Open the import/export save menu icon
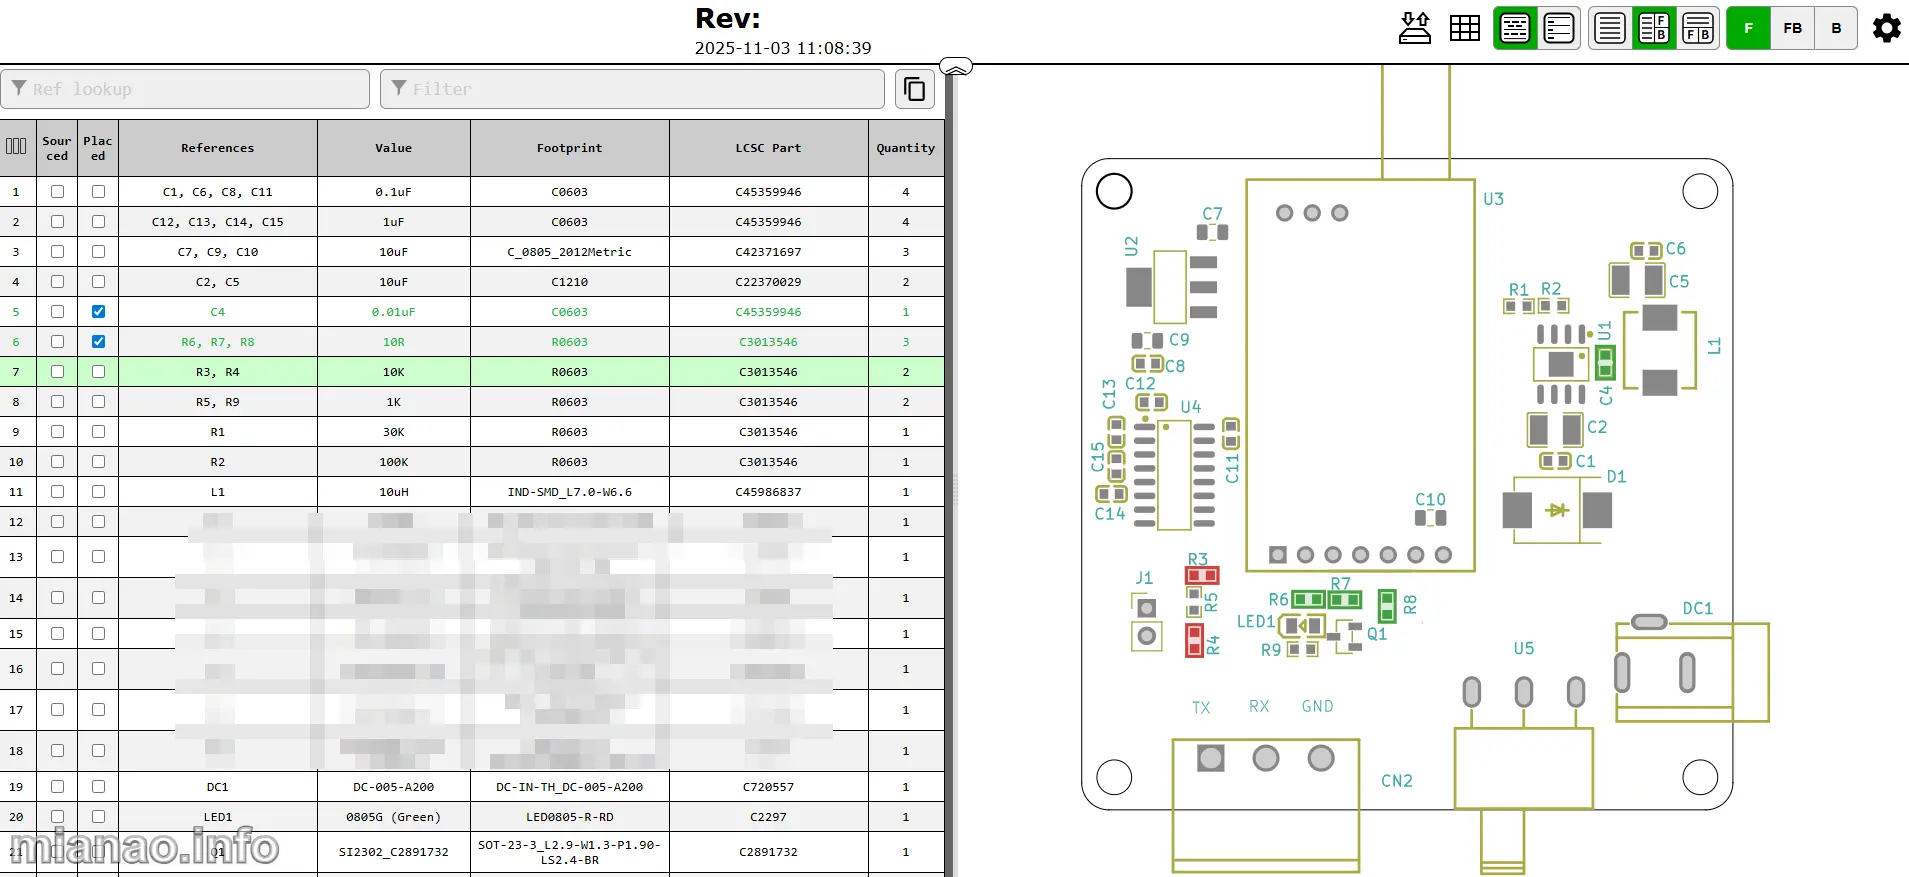This screenshot has width=1909, height=877. [1414, 28]
